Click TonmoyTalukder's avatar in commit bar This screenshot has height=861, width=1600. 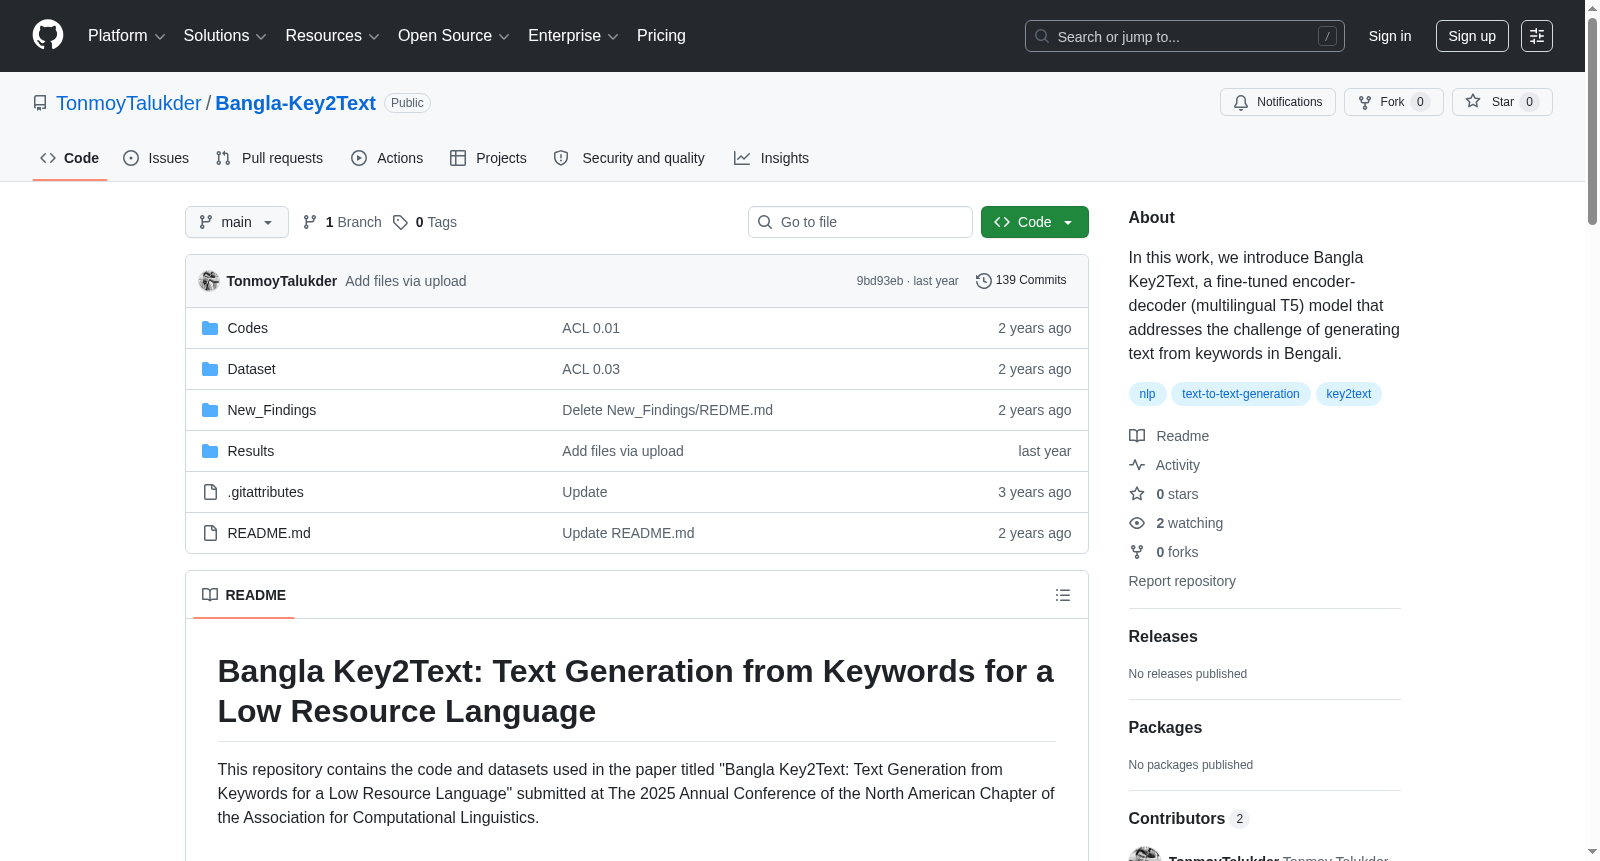point(209,281)
